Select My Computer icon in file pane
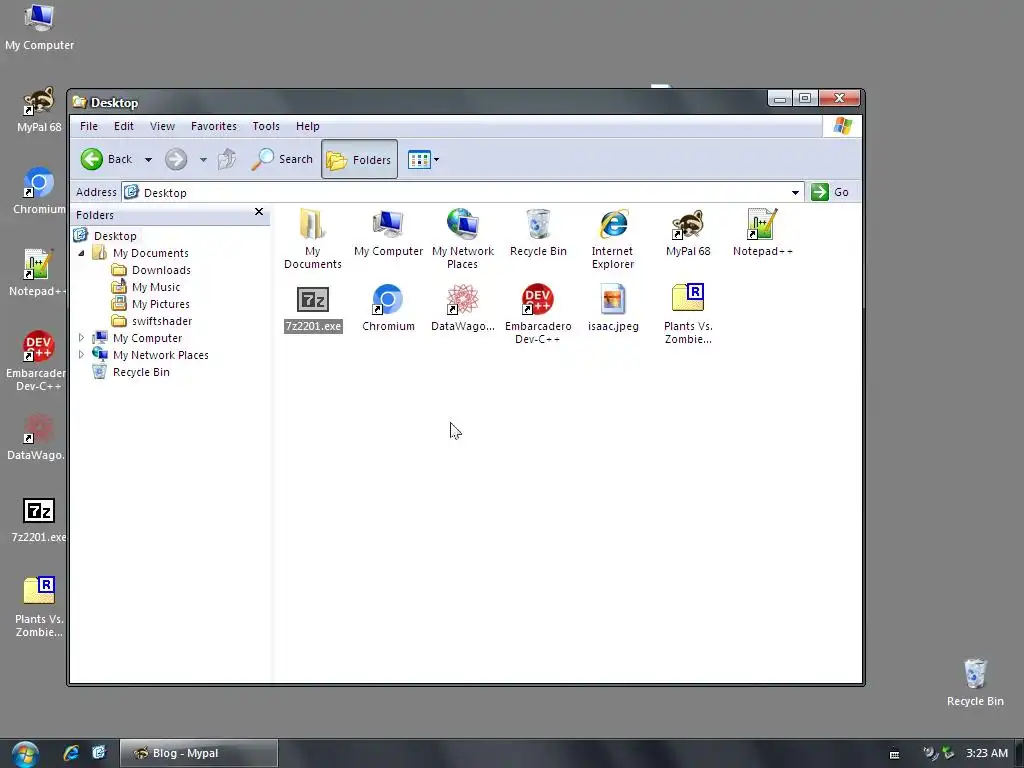 (x=388, y=232)
